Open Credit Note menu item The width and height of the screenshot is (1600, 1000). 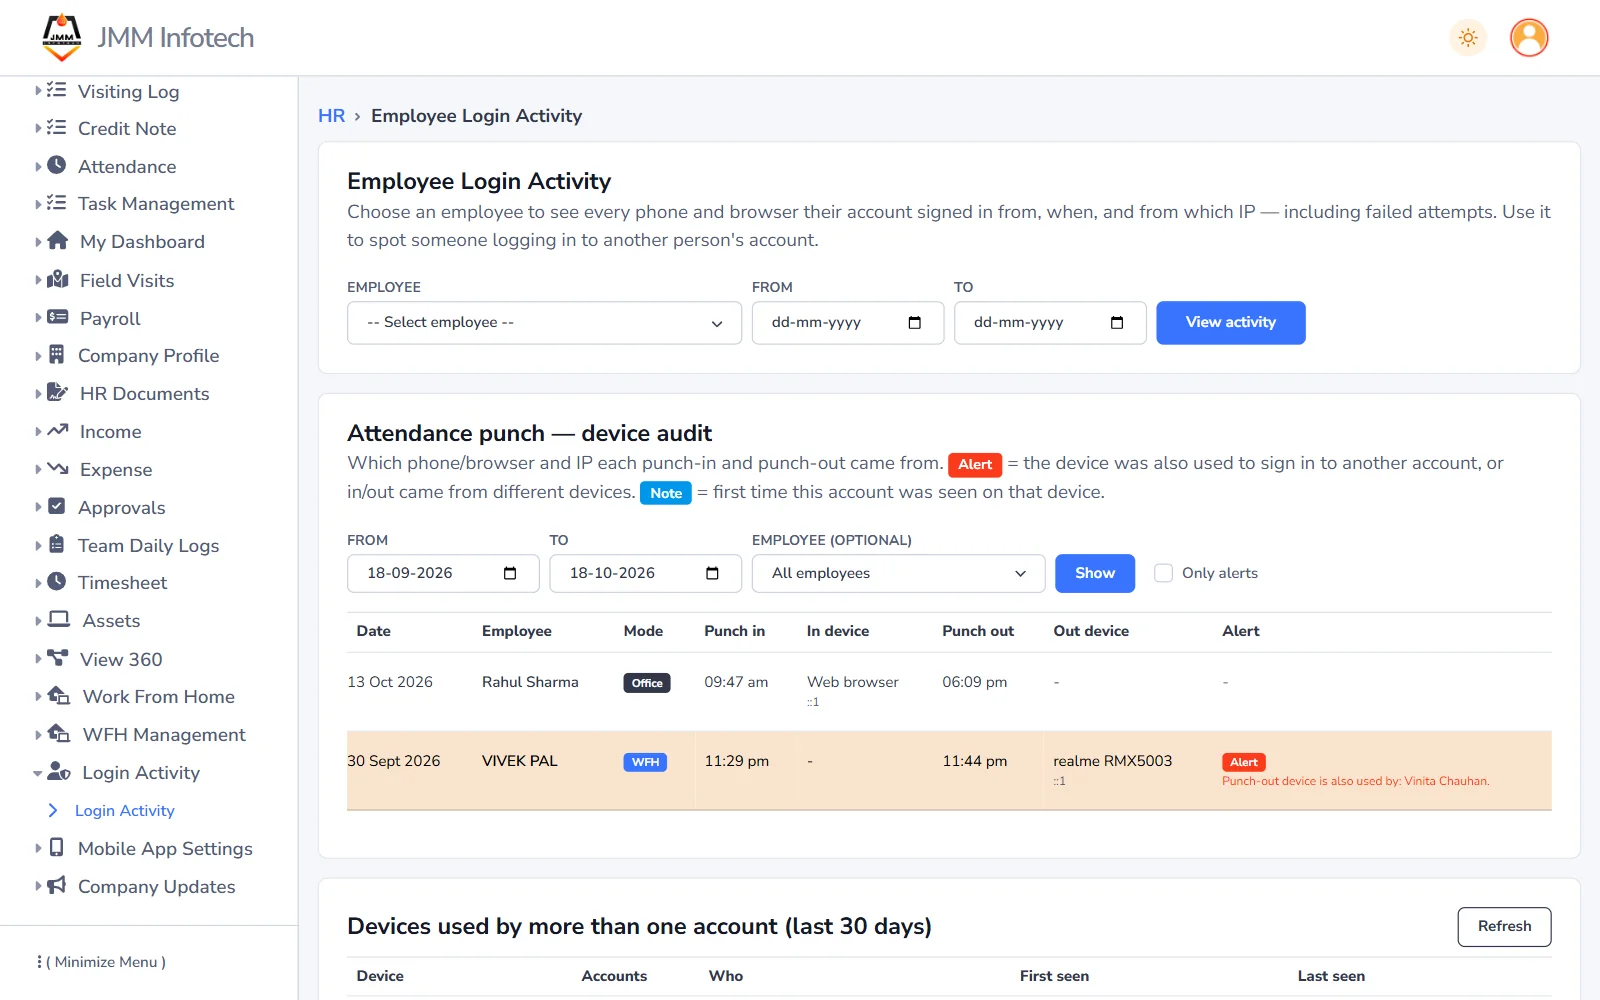(x=127, y=128)
